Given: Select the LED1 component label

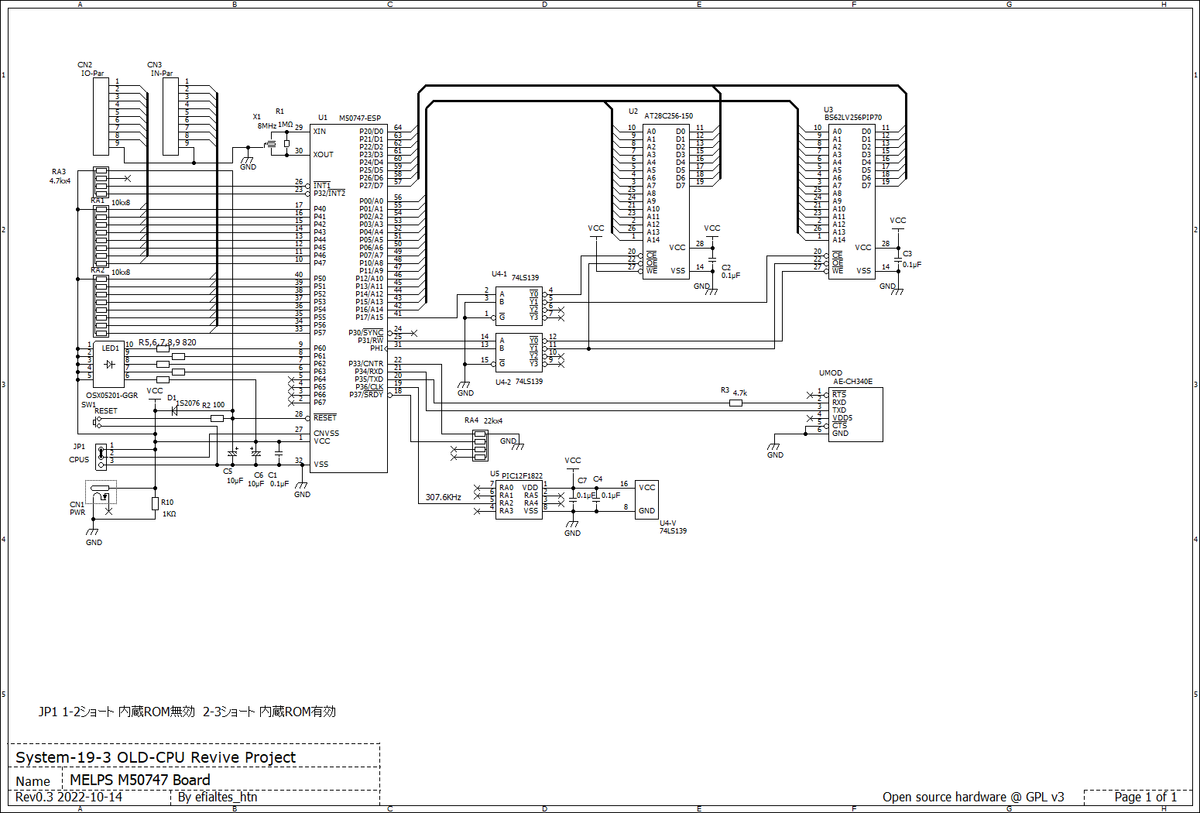Looking at the screenshot, I should (110, 348).
